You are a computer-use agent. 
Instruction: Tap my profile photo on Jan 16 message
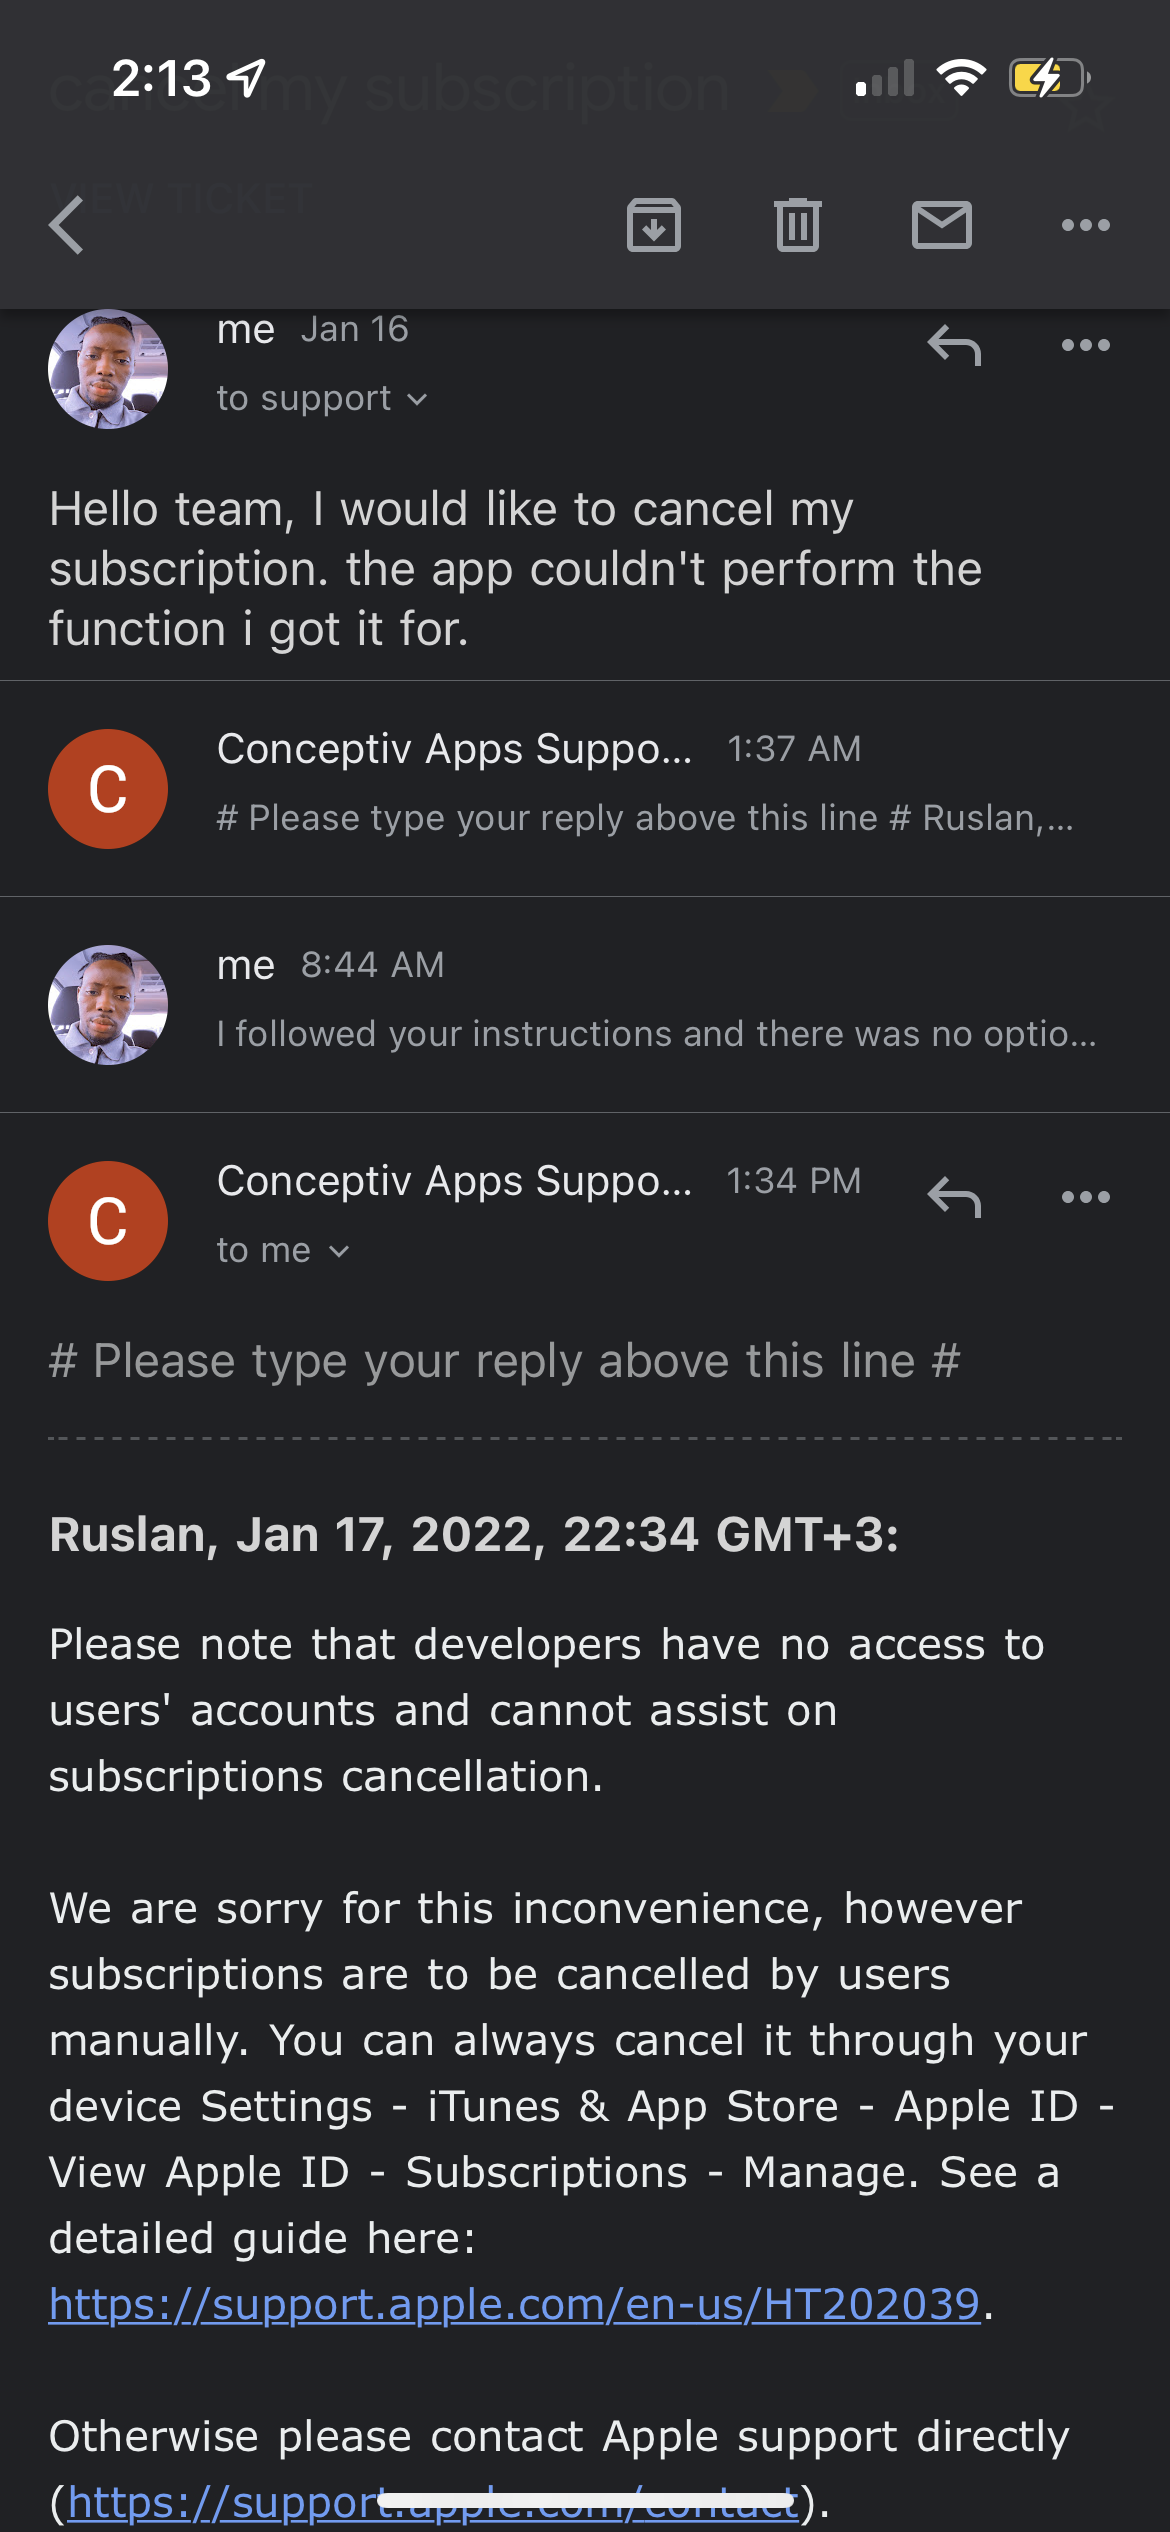pos(108,369)
